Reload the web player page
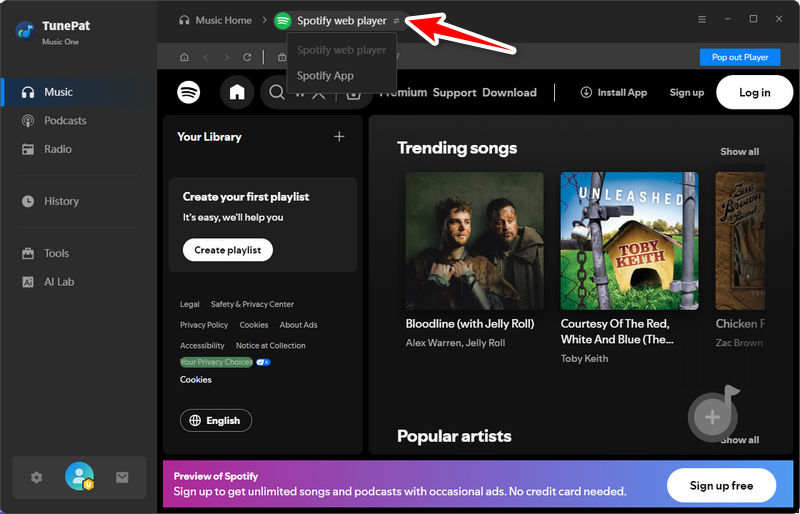 tap(247, 57)
